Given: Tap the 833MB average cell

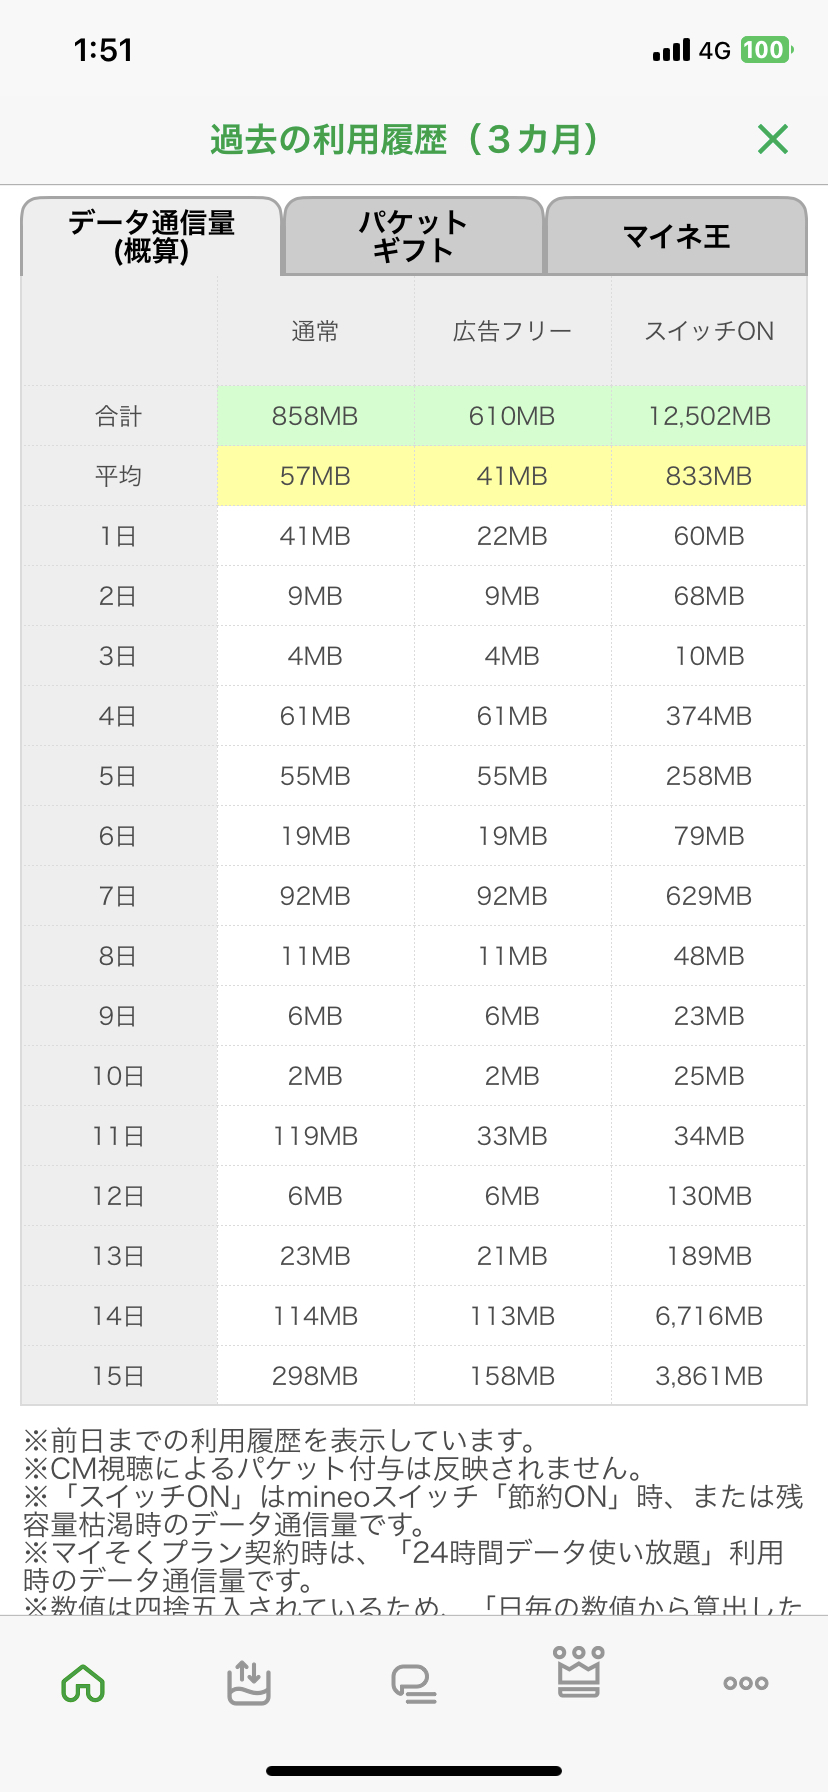Looking at the screenshot, I should click(709, 476).
